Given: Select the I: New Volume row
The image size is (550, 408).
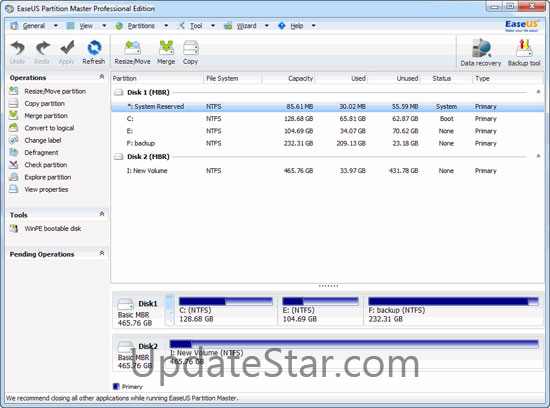Looking at the screenshot, I should click(x=328, y=171).
